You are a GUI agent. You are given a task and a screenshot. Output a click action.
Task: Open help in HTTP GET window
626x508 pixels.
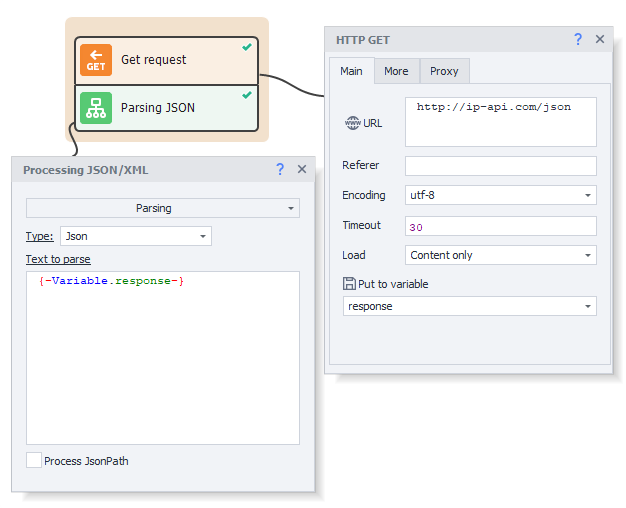pyautogui.click(x=577, y=39)
